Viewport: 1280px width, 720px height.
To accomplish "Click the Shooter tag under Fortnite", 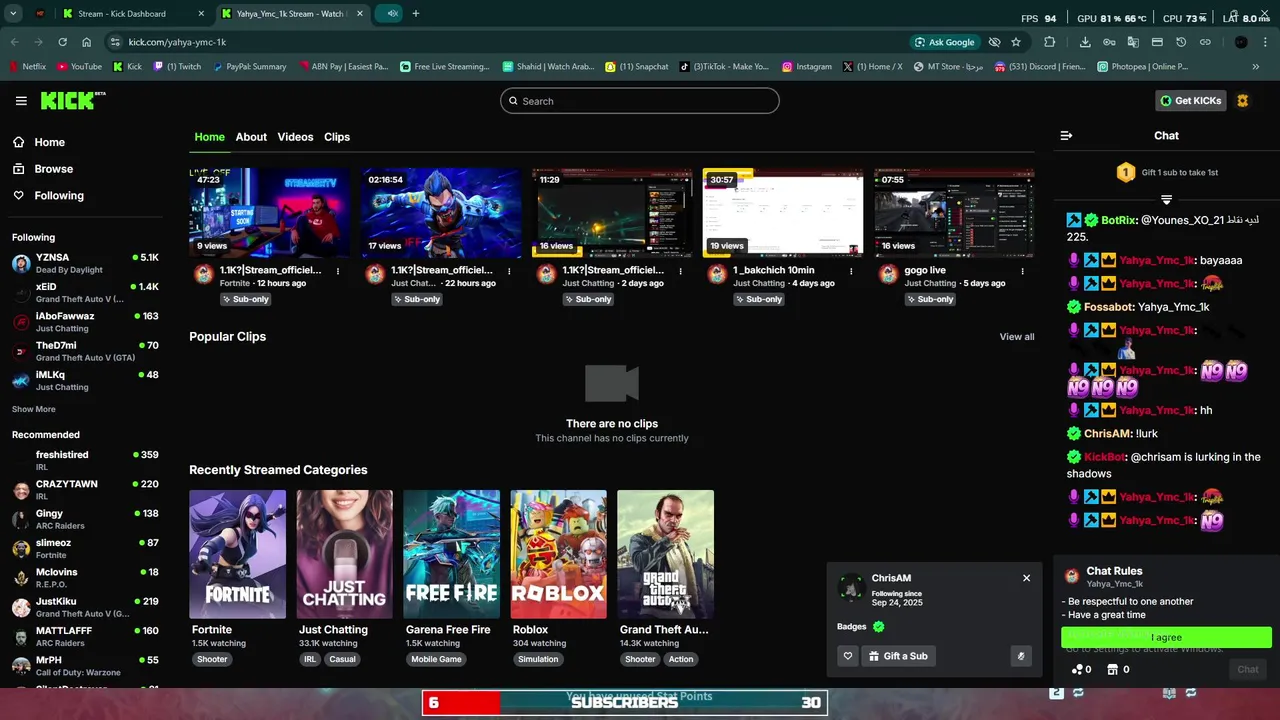I will [x=212, y=660].
